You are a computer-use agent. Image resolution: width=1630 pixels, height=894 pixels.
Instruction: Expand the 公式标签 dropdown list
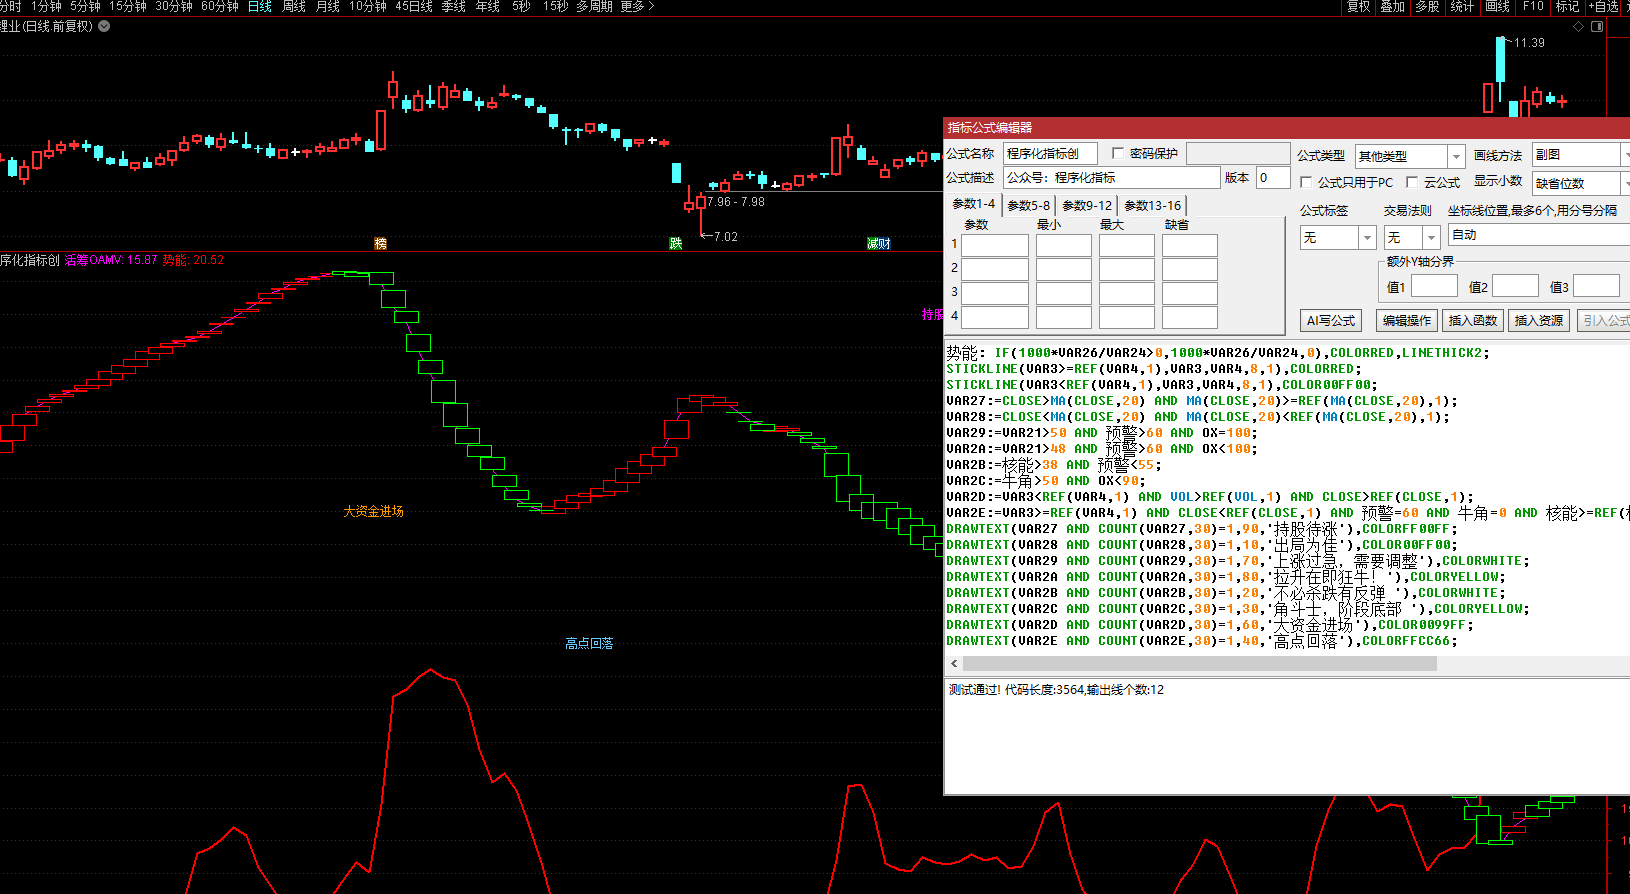[x=1367, y=237]
